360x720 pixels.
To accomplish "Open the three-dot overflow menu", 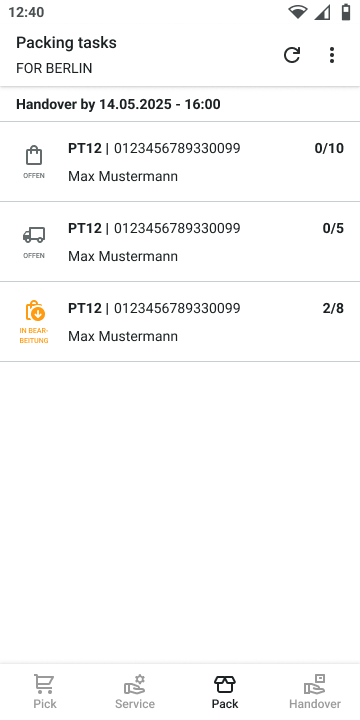I will tap(332, 55).
